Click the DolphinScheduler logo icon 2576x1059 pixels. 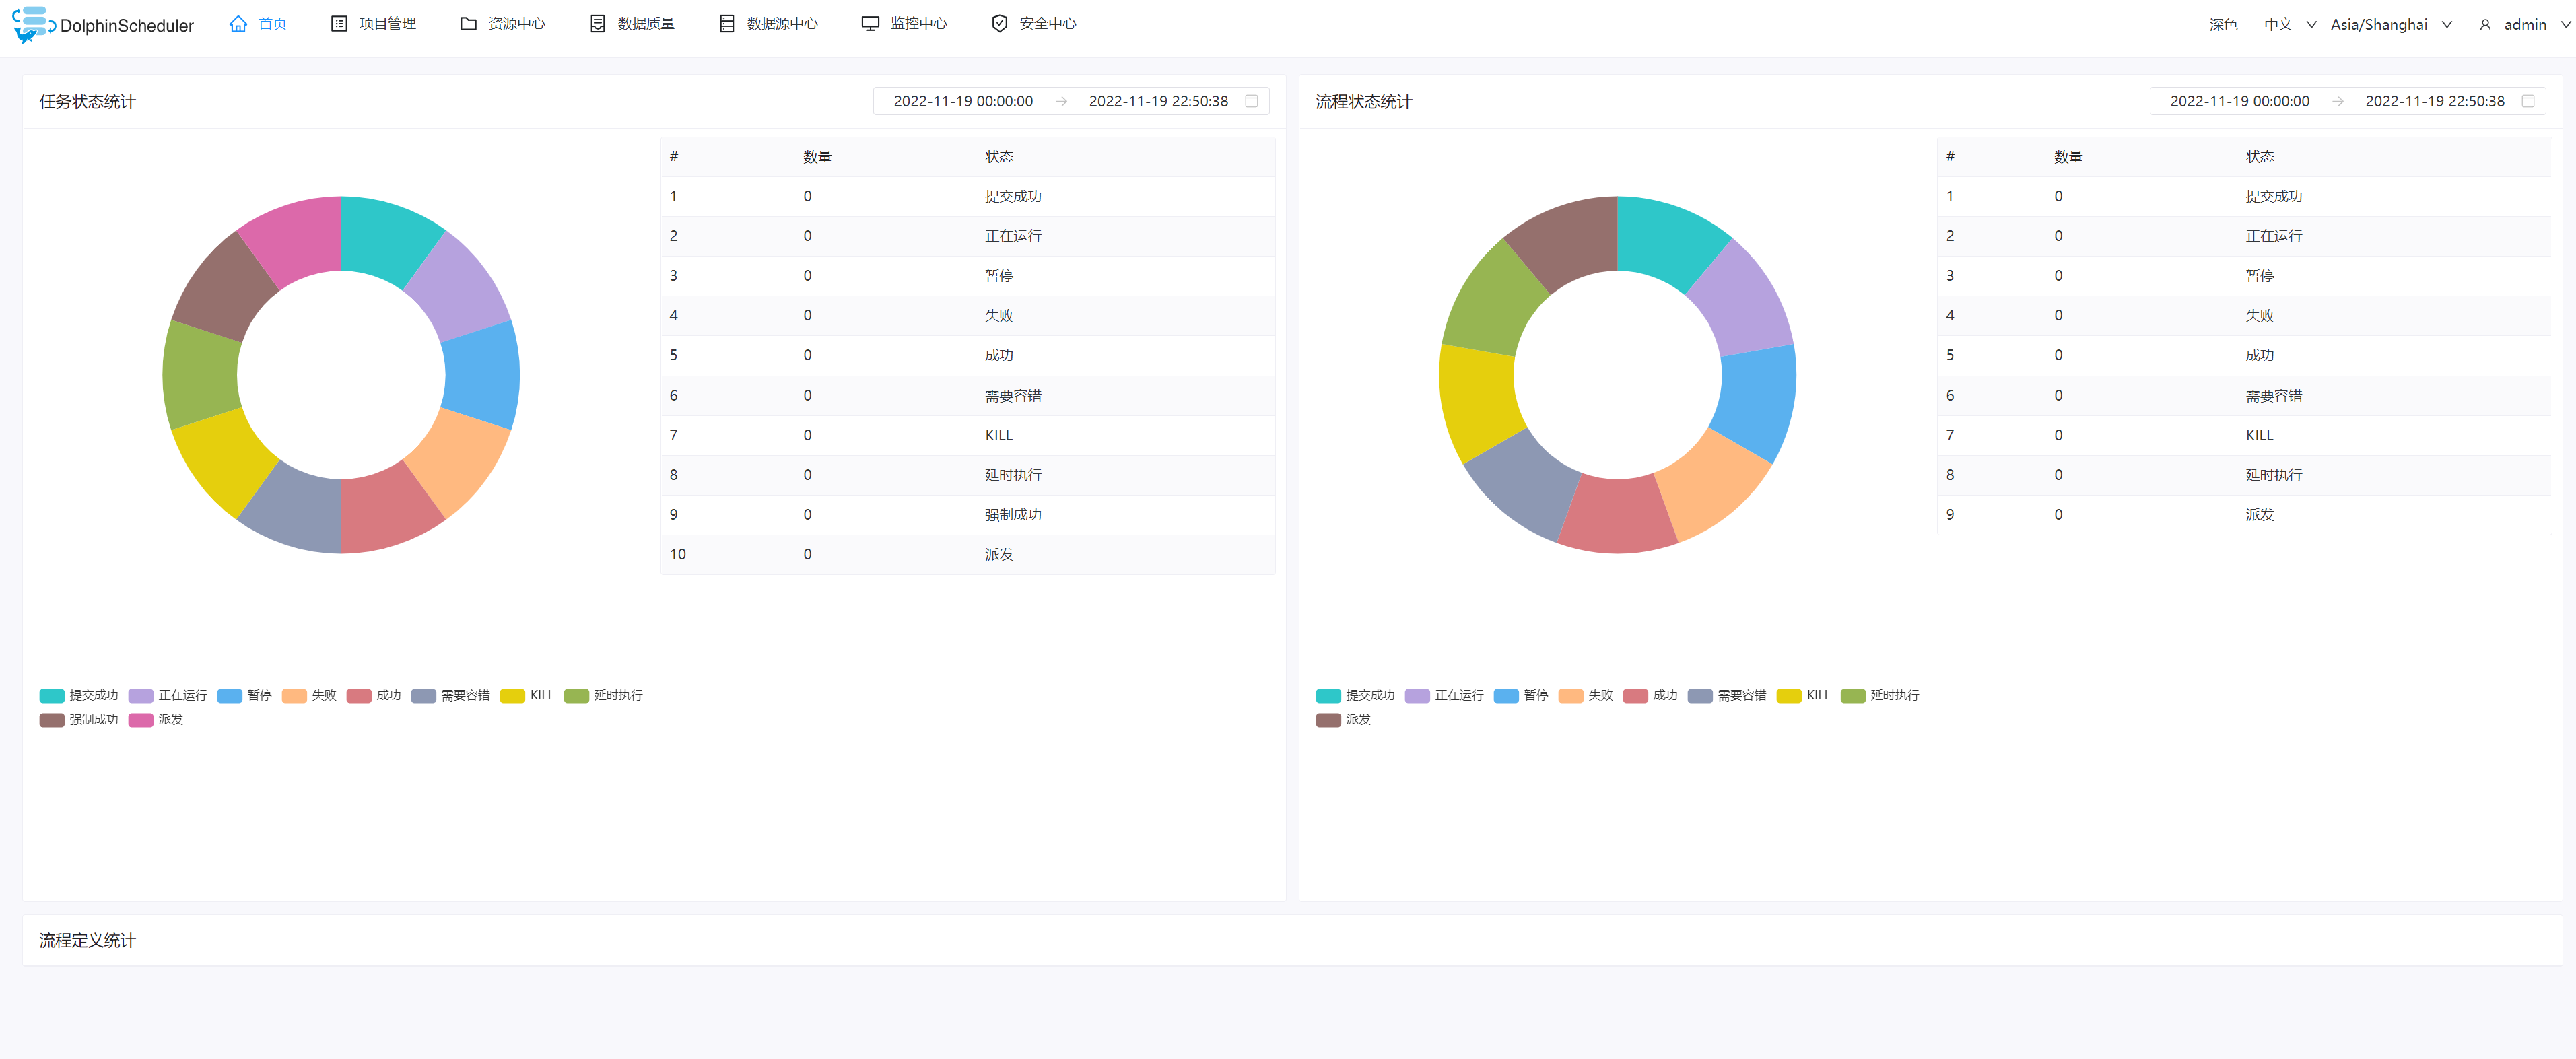32,24
